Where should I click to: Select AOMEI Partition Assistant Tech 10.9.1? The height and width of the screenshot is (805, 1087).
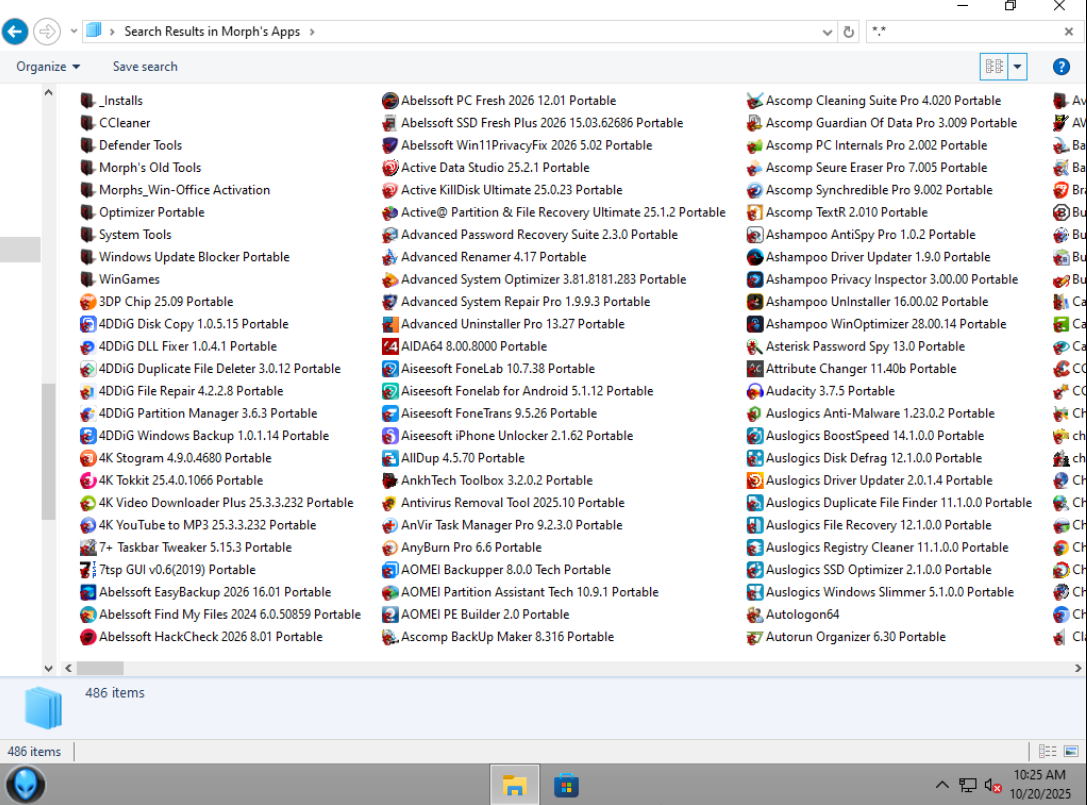(520, 592)
